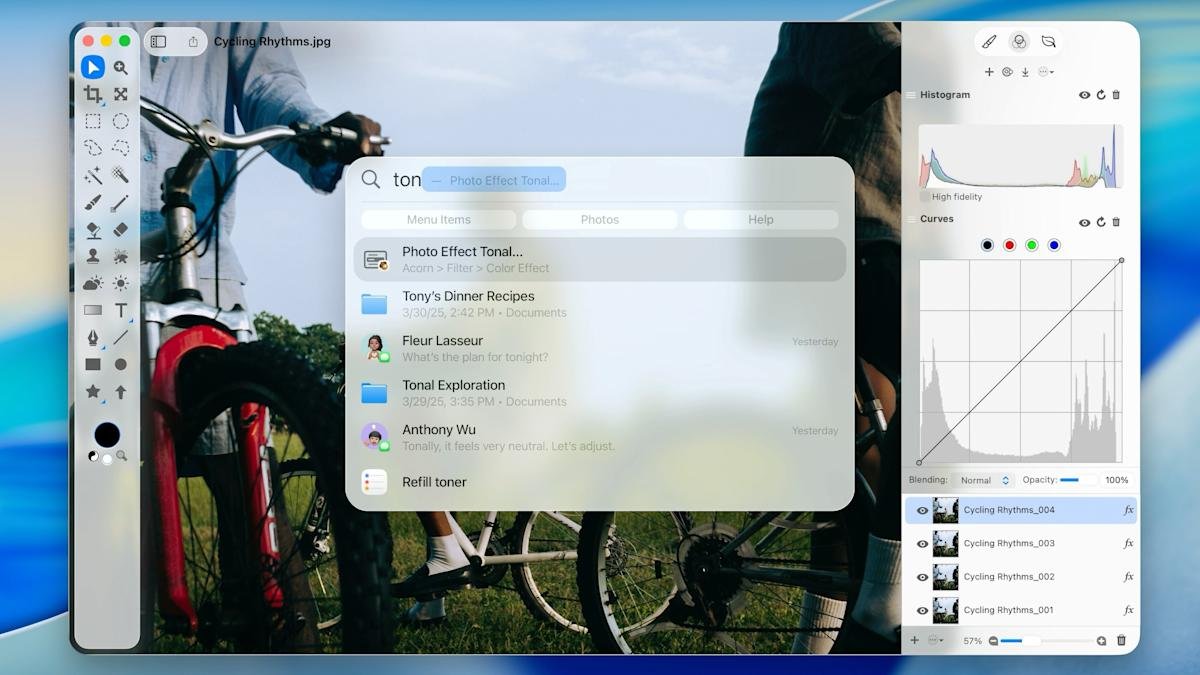1200x675 pixels.
Task: Select the Crop tool
Action: (92, 94)
